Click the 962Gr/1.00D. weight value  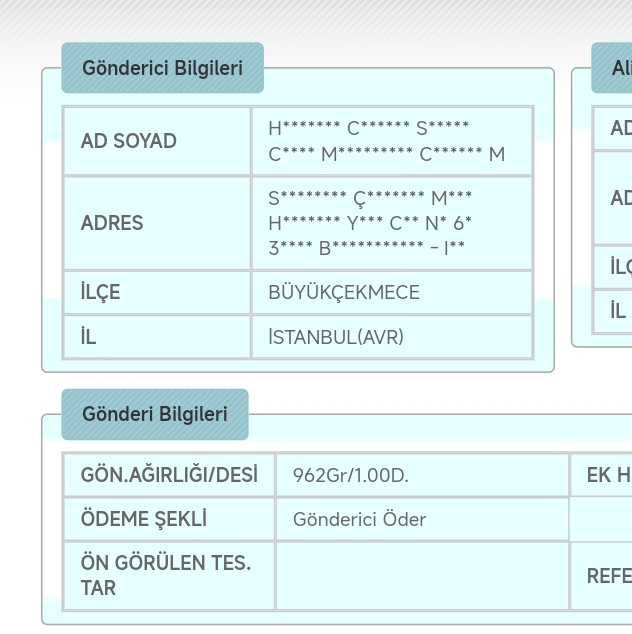[x=351, y=475]
